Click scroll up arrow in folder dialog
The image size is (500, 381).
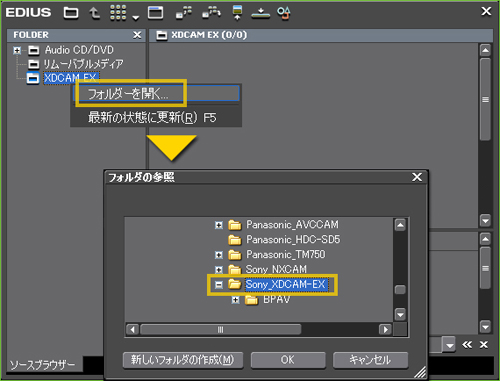pos(400,225)
